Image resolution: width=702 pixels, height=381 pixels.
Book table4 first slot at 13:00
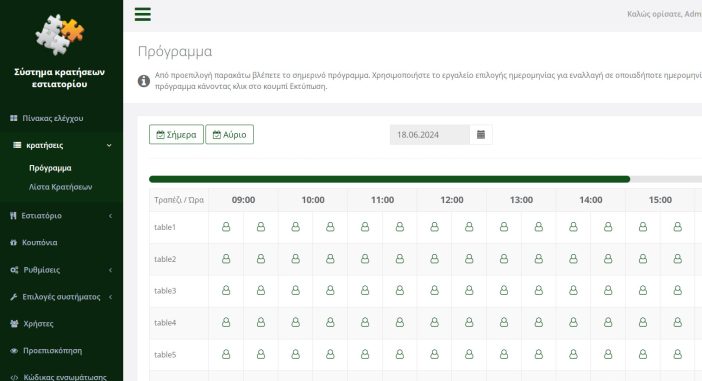point(504,322)
